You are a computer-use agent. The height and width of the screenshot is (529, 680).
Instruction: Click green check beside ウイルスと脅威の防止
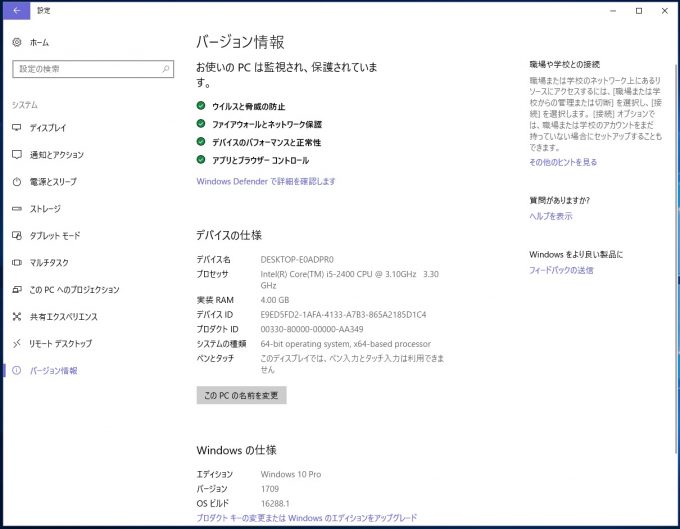[201, 105]
